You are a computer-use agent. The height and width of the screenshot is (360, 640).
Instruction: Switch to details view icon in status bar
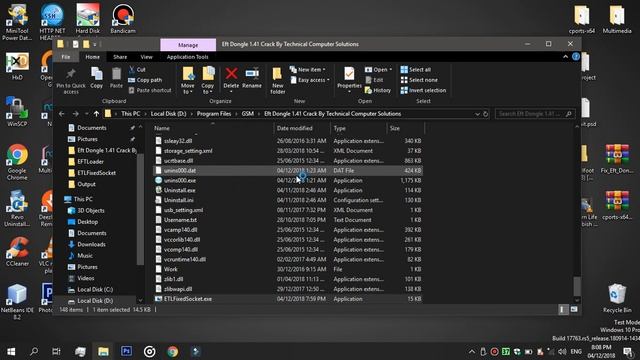[x=563, y=310]
